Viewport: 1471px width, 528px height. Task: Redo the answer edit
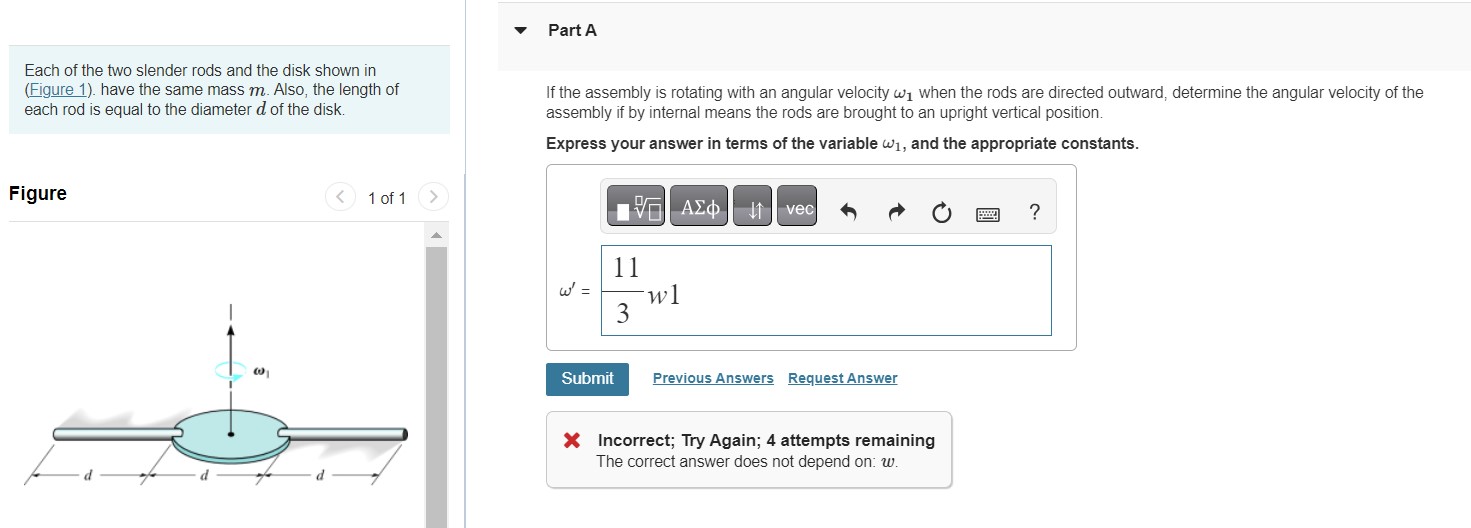(896, 212)
